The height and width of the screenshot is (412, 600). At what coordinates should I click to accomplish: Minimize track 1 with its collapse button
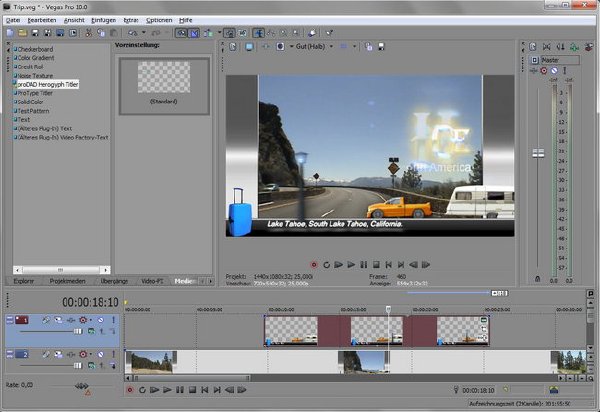(10, 319)
